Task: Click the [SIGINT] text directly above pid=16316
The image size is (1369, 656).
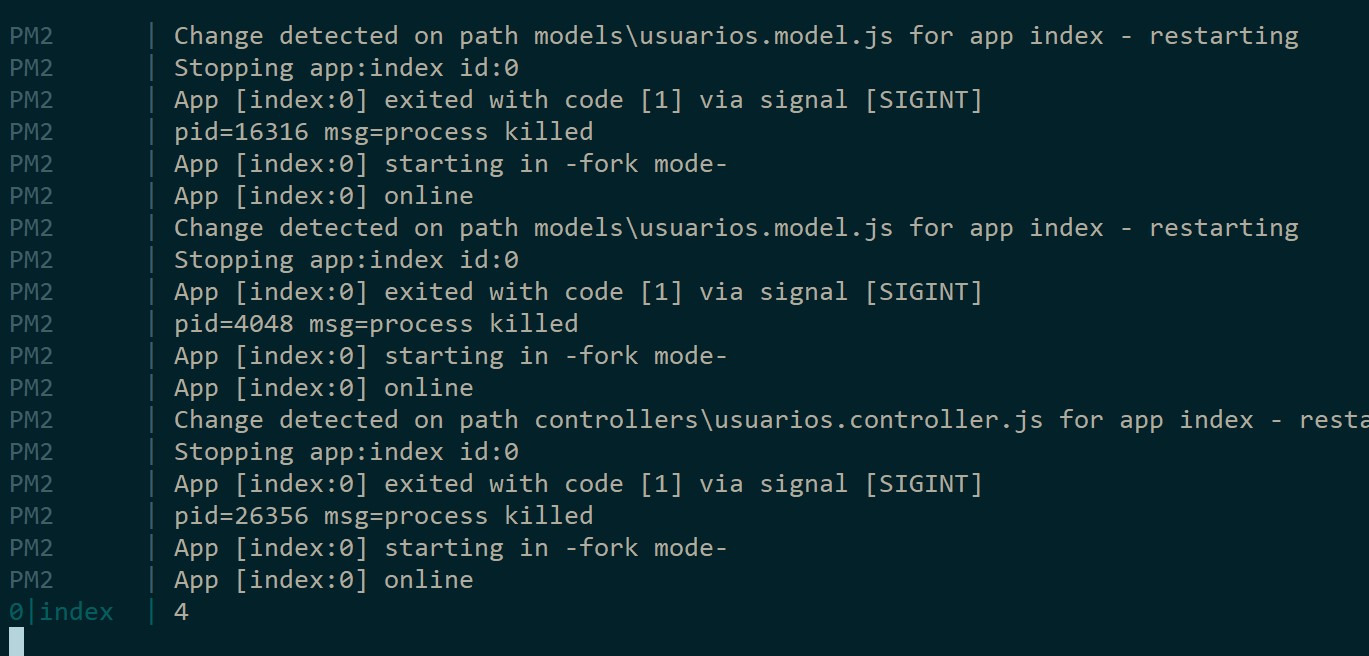Action: click(923, 100)
